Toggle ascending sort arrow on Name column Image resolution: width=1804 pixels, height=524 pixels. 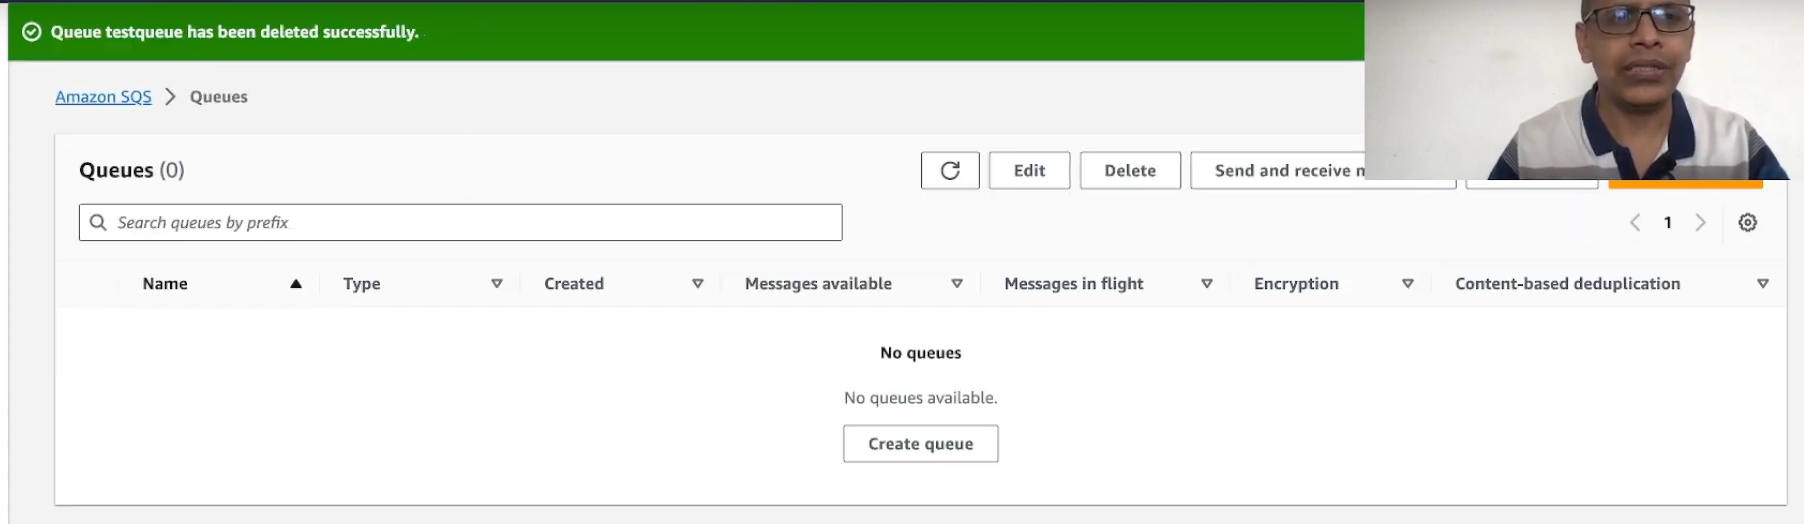(296, 284)
